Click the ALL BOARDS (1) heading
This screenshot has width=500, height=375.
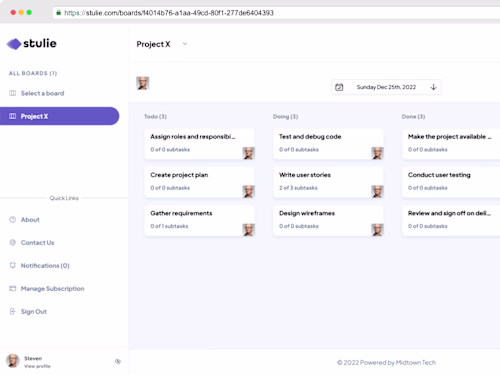[33, 73]
